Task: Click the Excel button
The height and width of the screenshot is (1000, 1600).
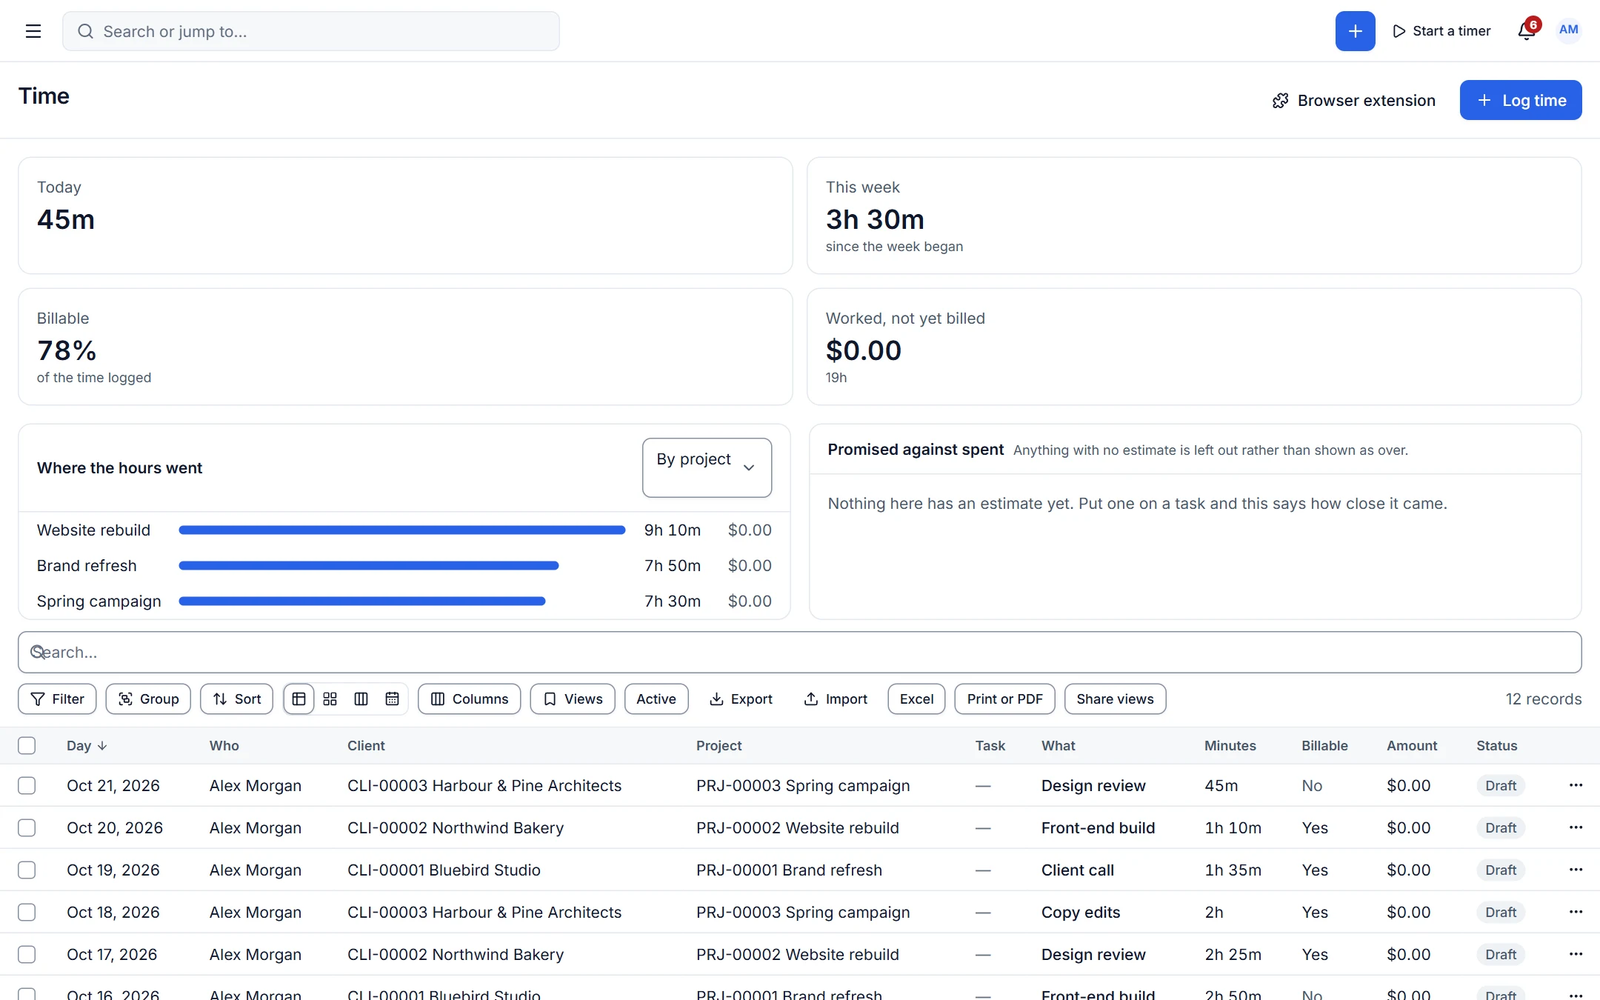Action: pos(917,699)
